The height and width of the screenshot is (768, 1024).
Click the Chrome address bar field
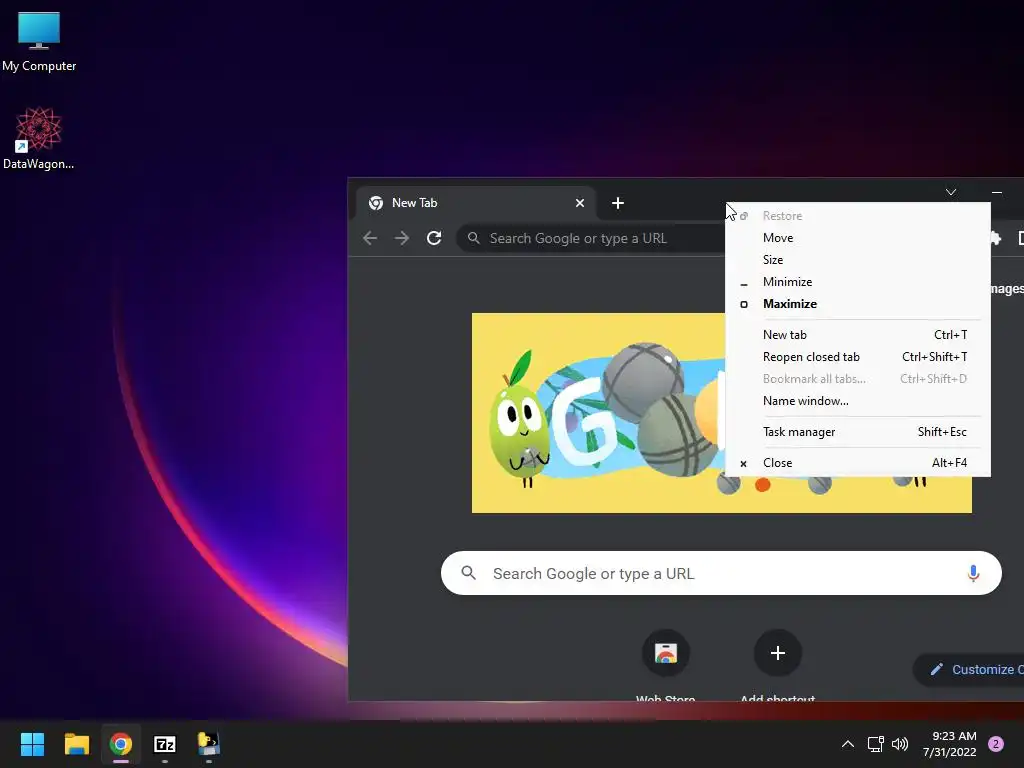point(591,238)
